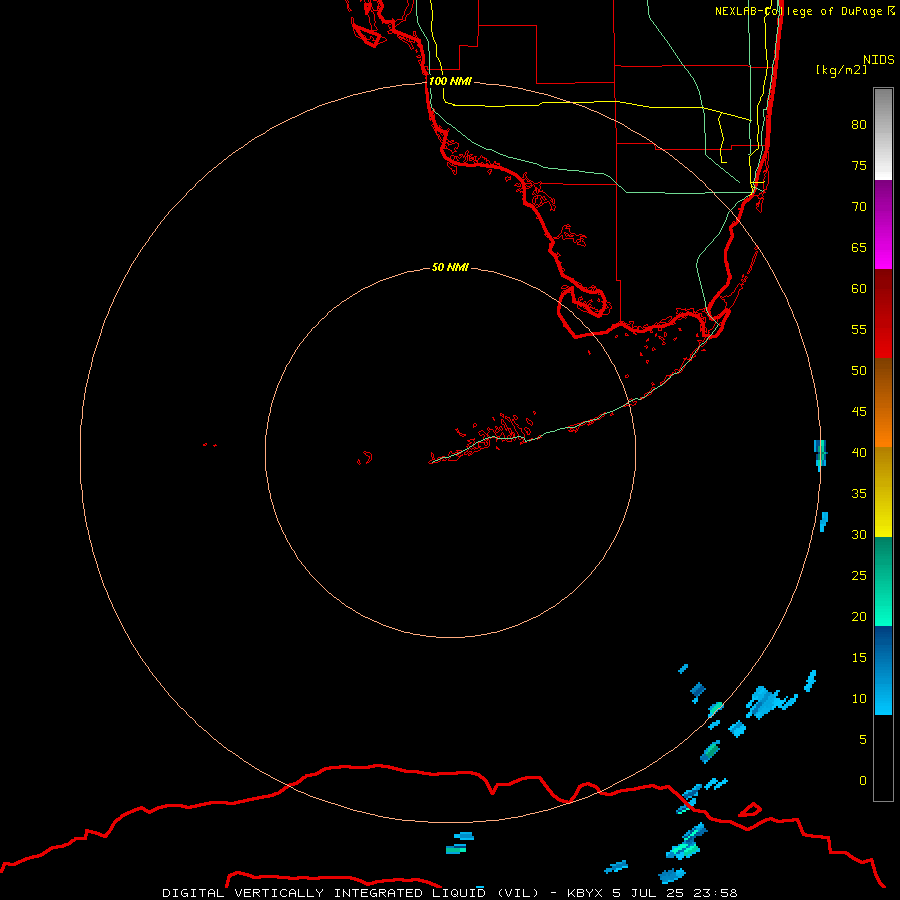Click the 60 value on the color scale
The image size is (900, 900).
point(859,289)
